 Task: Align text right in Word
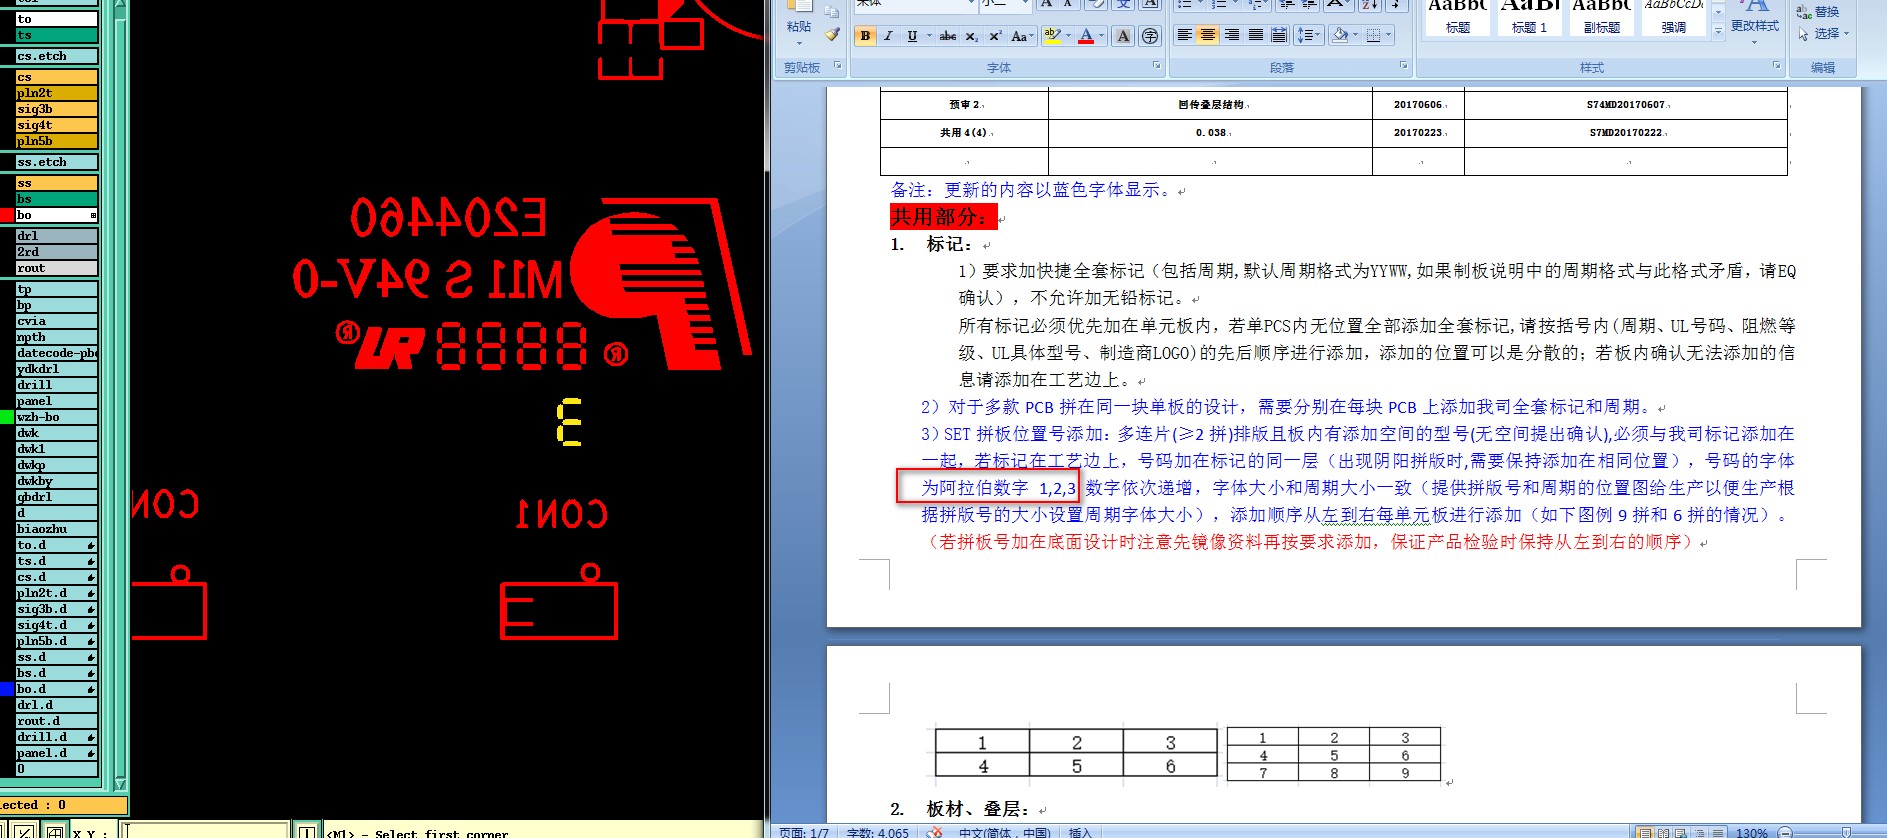coord(1232,35)
